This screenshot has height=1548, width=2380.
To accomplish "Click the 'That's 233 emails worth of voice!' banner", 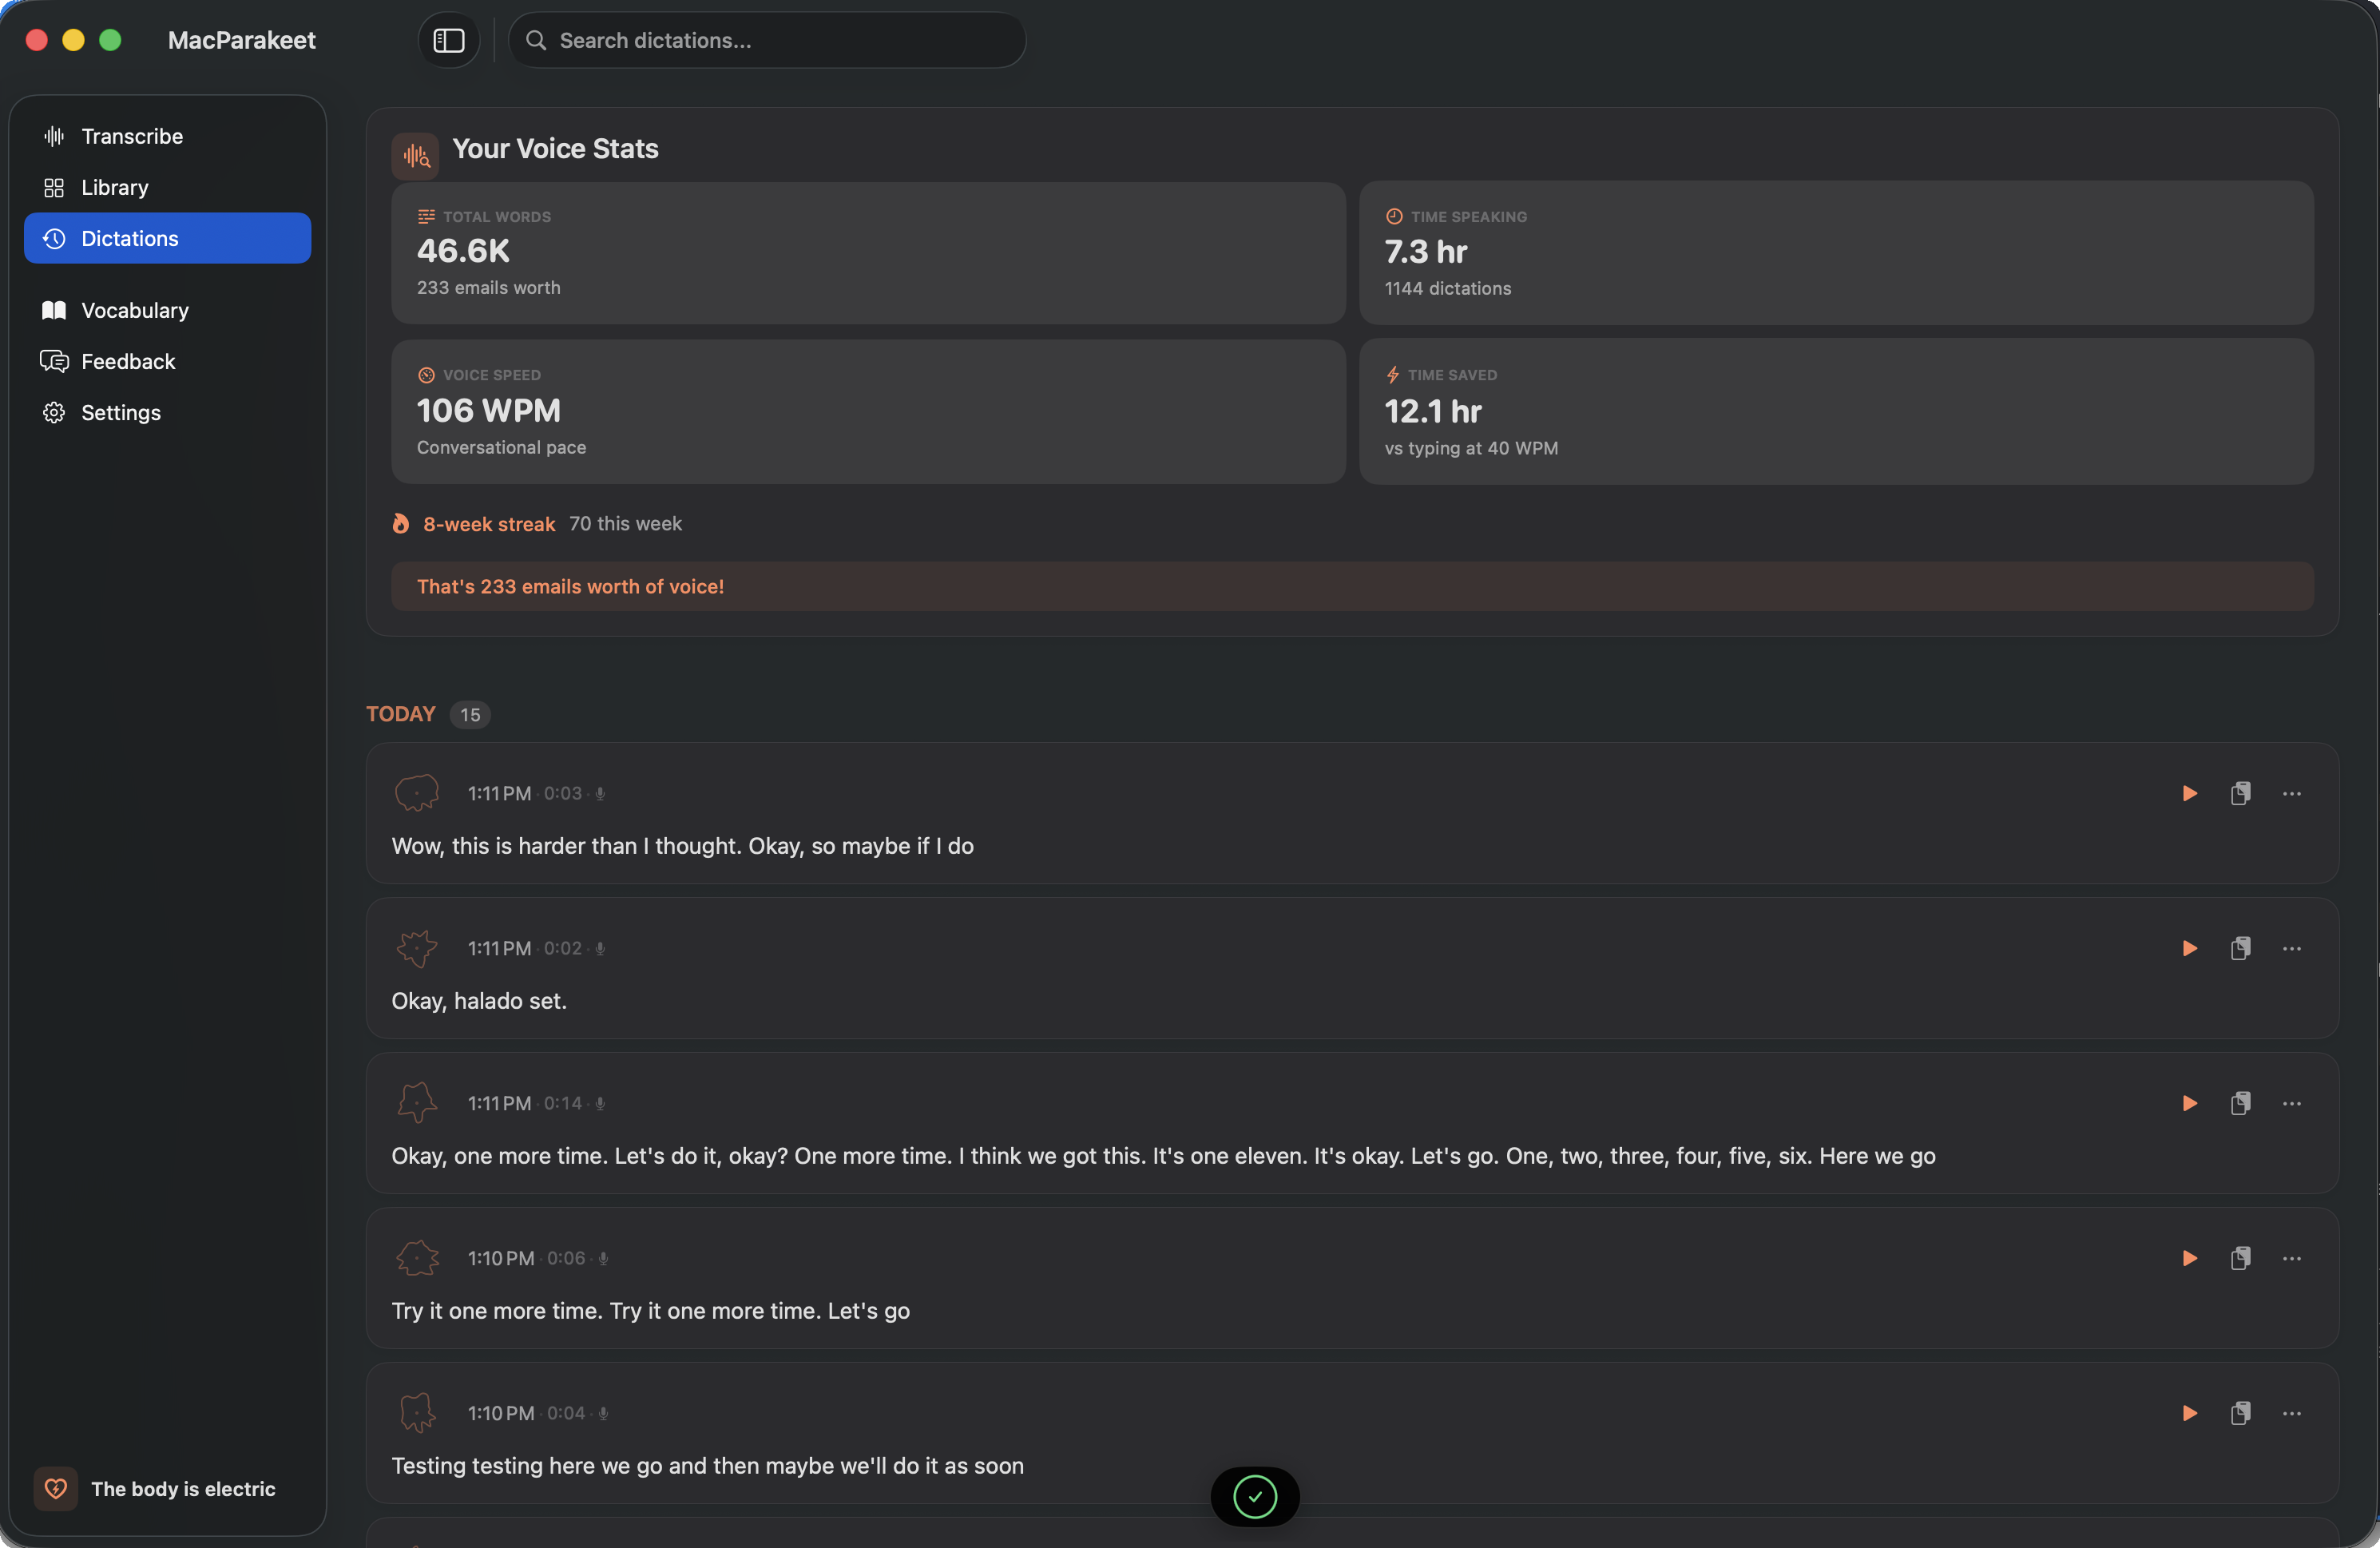I will tap(1352, 586).
